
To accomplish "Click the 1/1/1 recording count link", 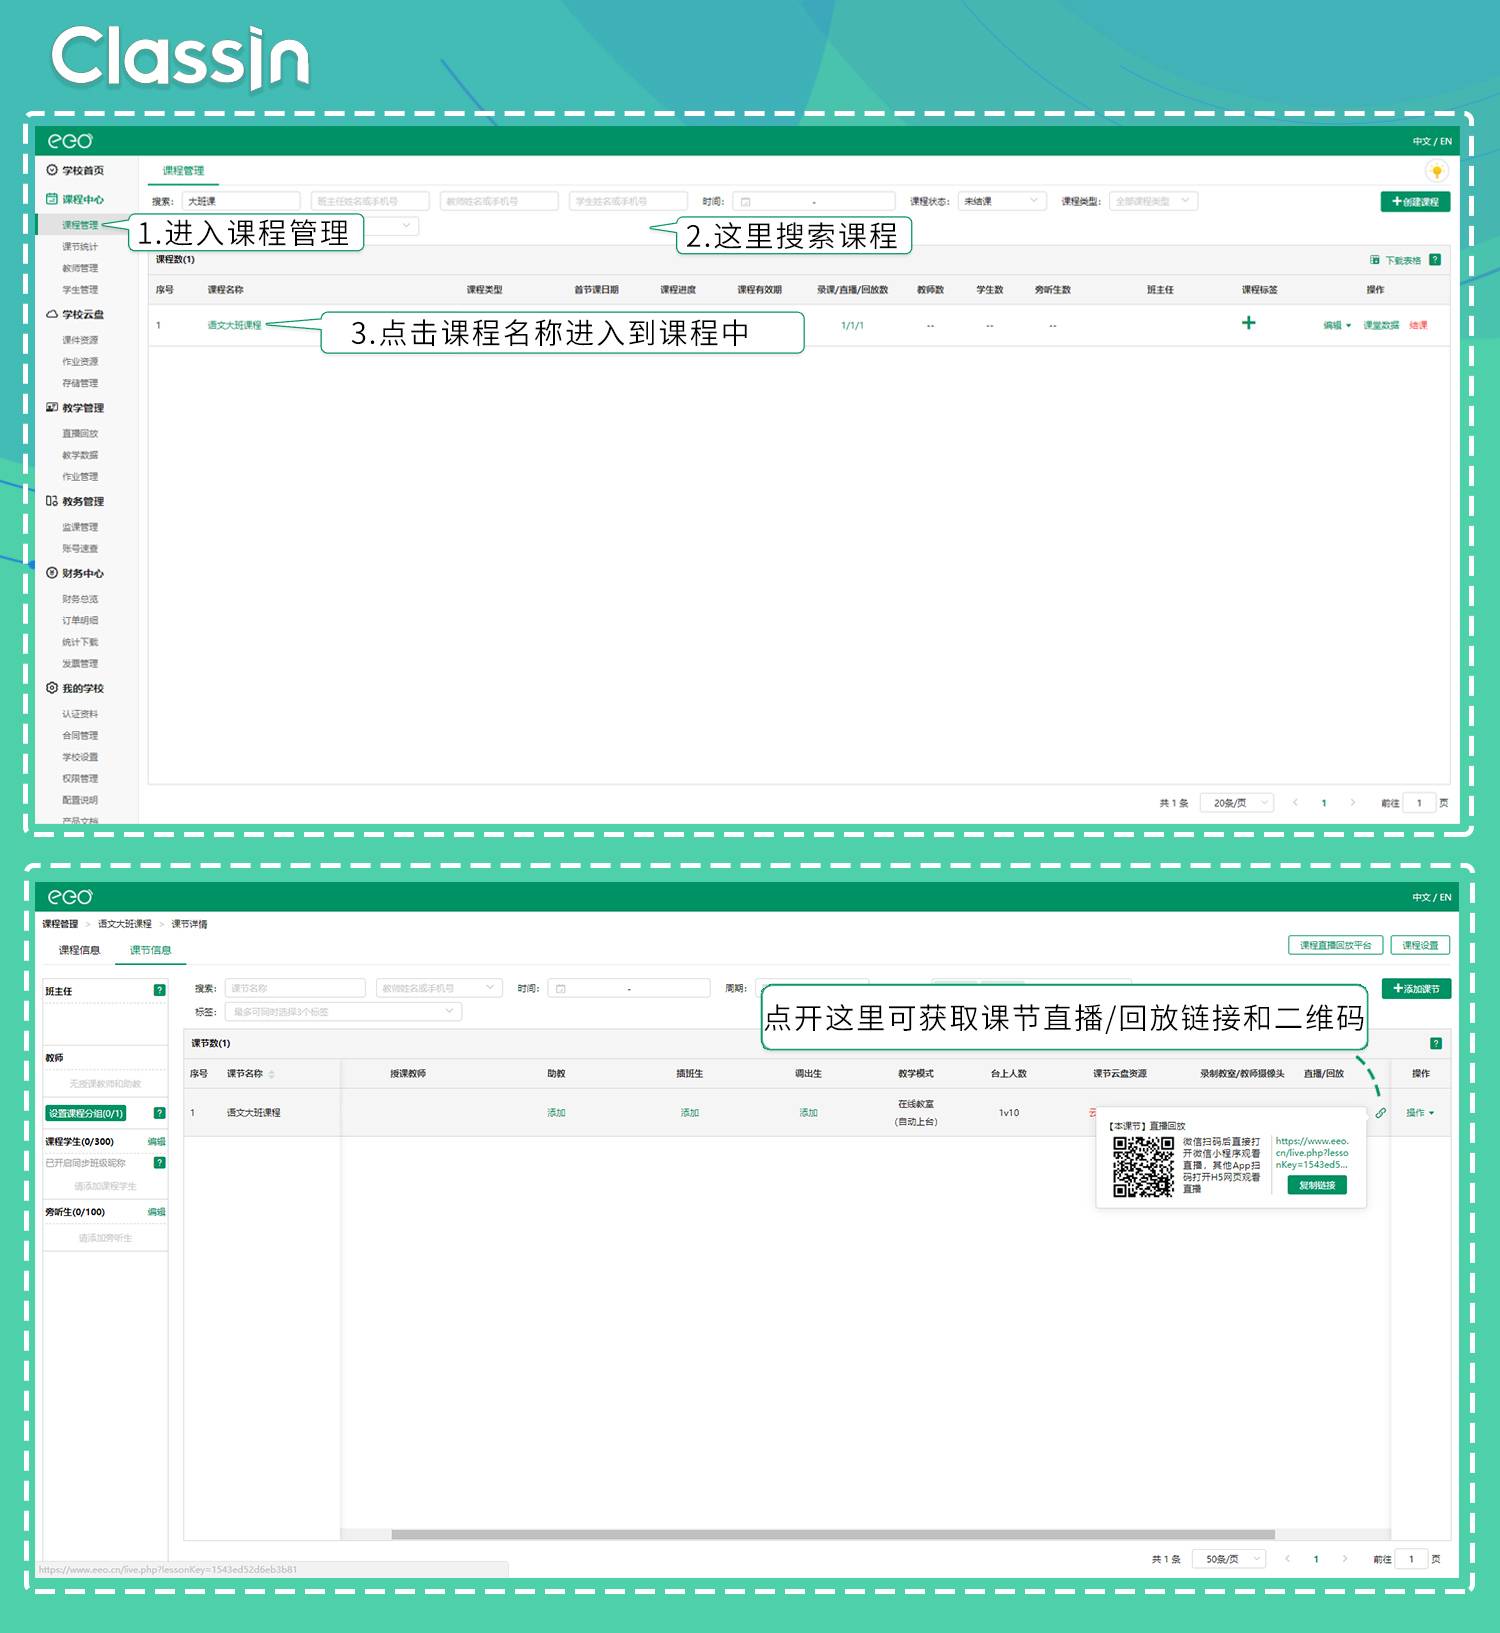I will click(x=852, y=326).
